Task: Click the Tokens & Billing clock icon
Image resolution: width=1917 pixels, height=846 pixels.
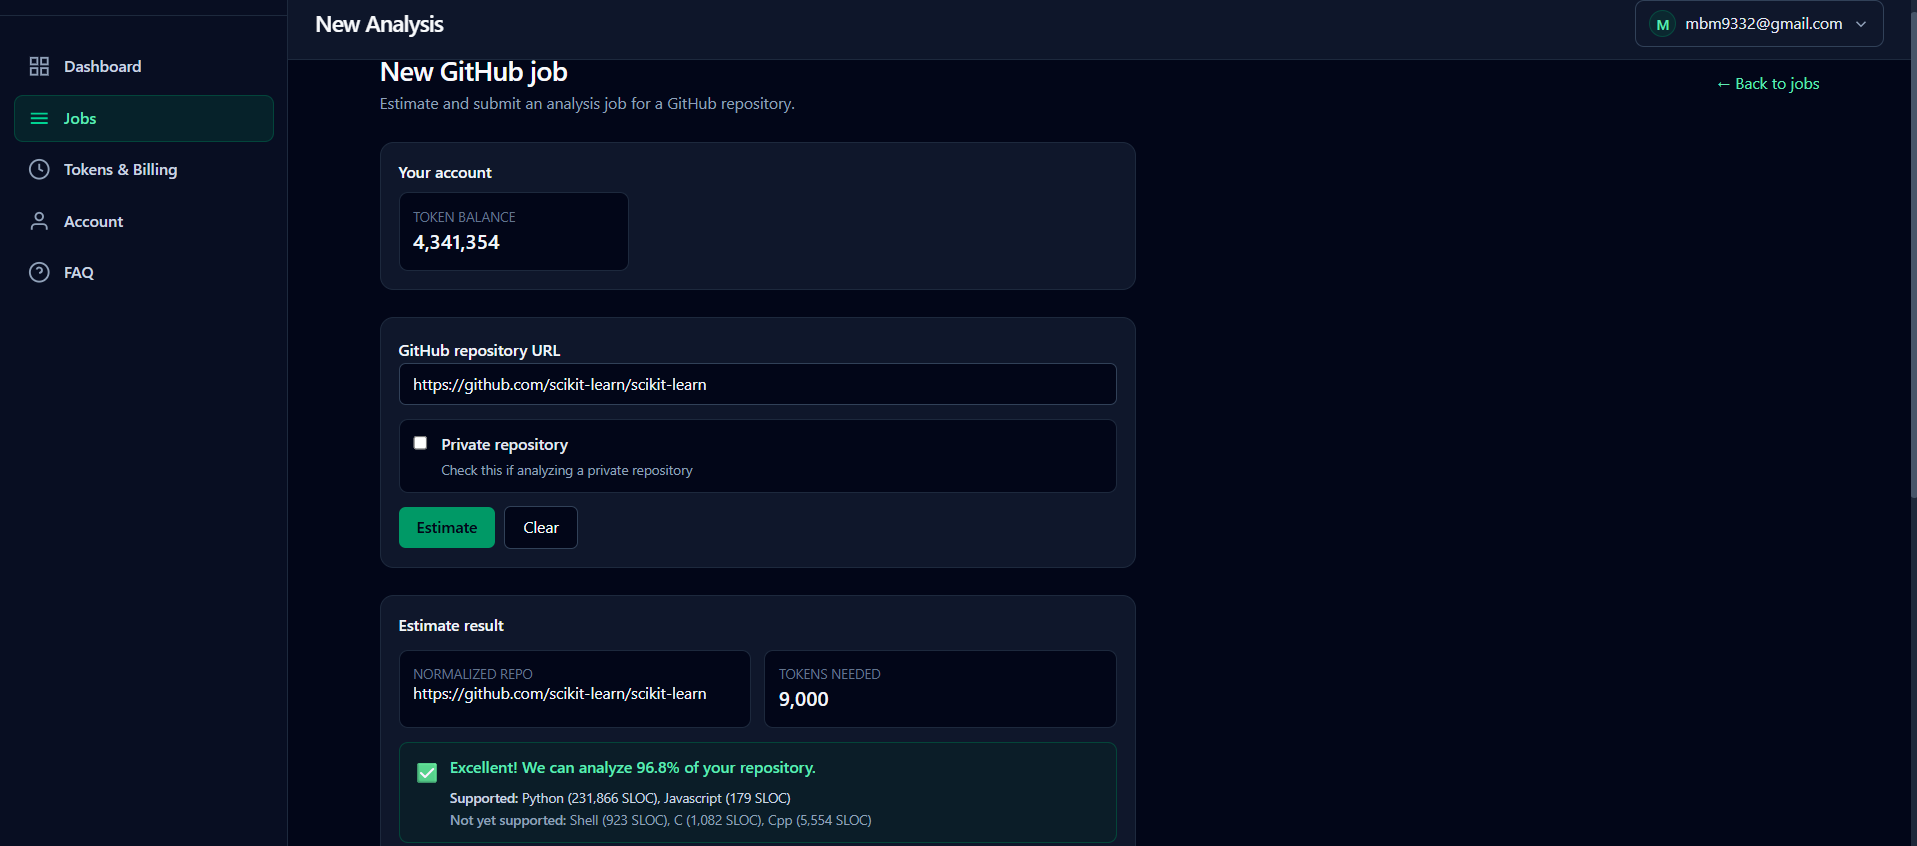Action: coord(39,169)
